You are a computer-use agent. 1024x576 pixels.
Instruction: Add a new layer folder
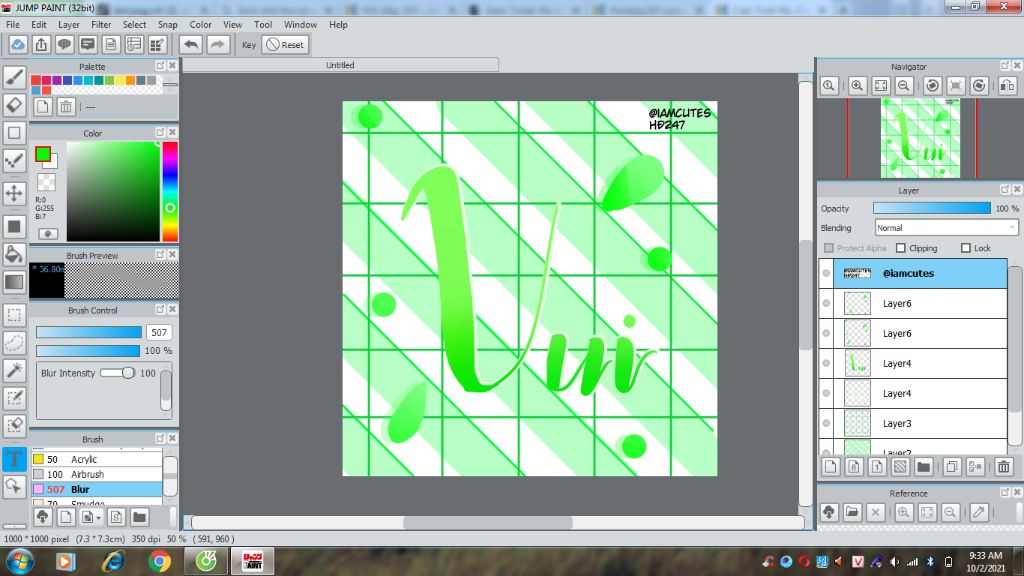[923, 467]
